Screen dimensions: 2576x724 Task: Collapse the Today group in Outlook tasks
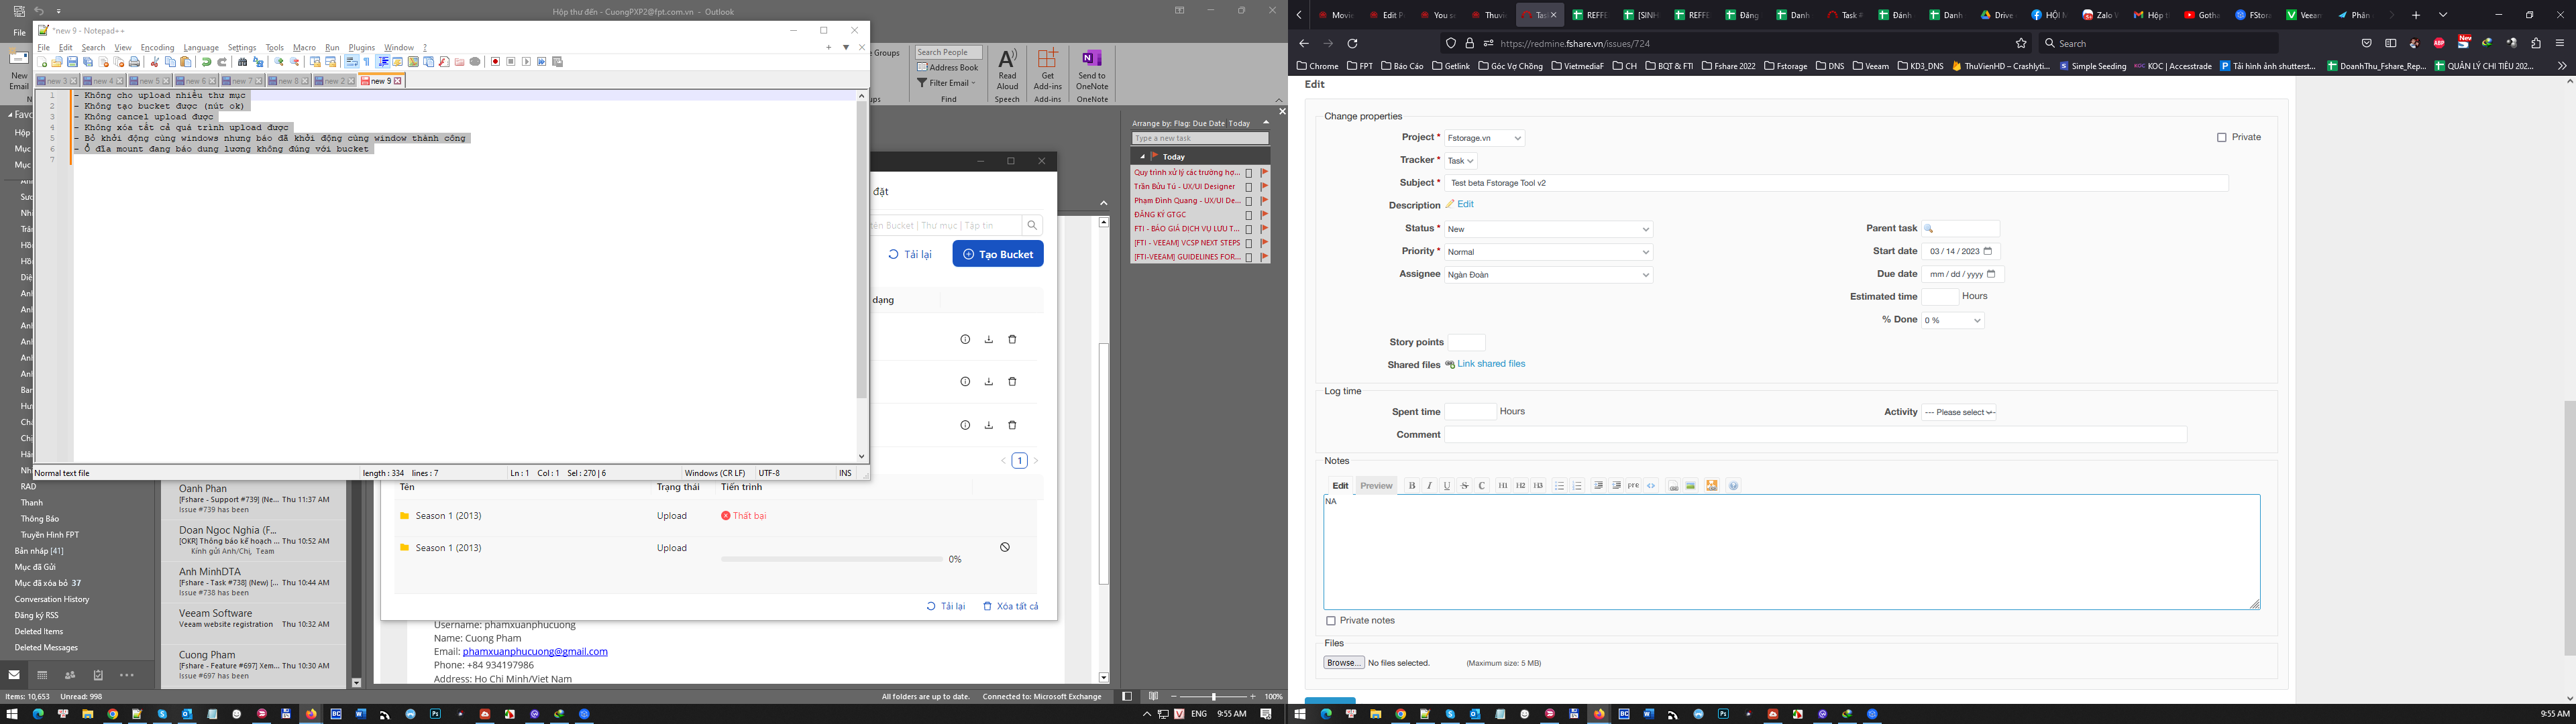(x=1143, y=157)
